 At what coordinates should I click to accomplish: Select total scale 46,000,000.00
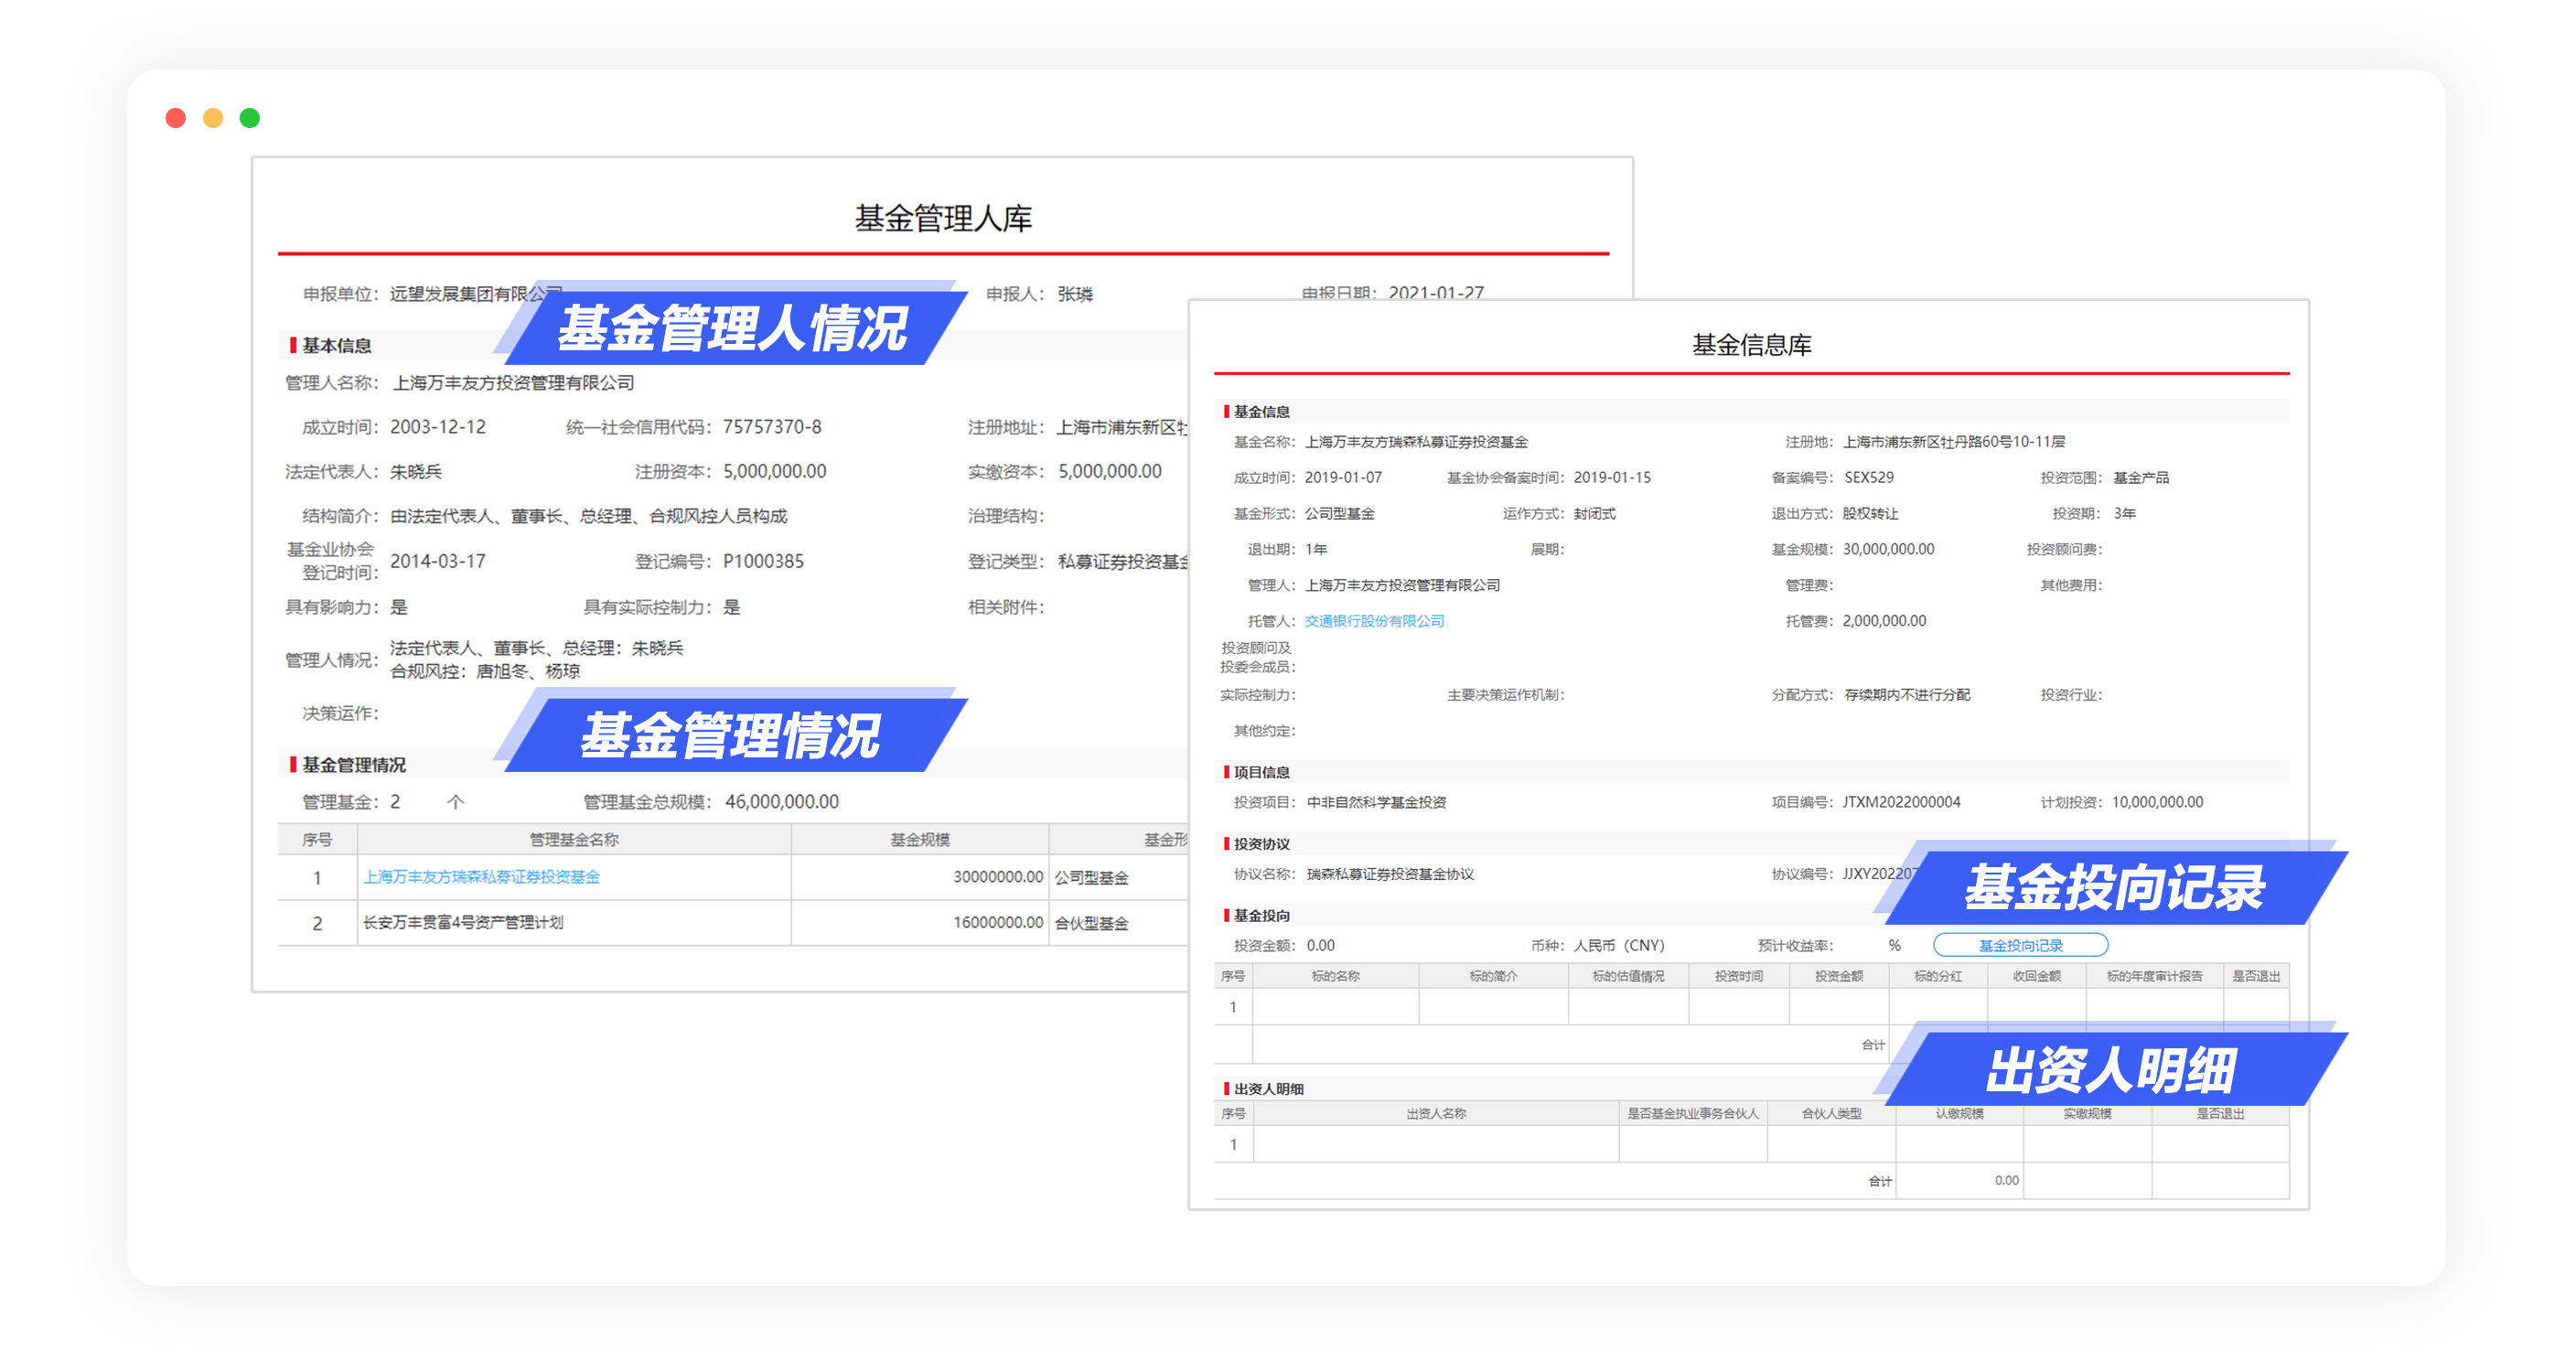pyautogui.click(x=782, y=802)
